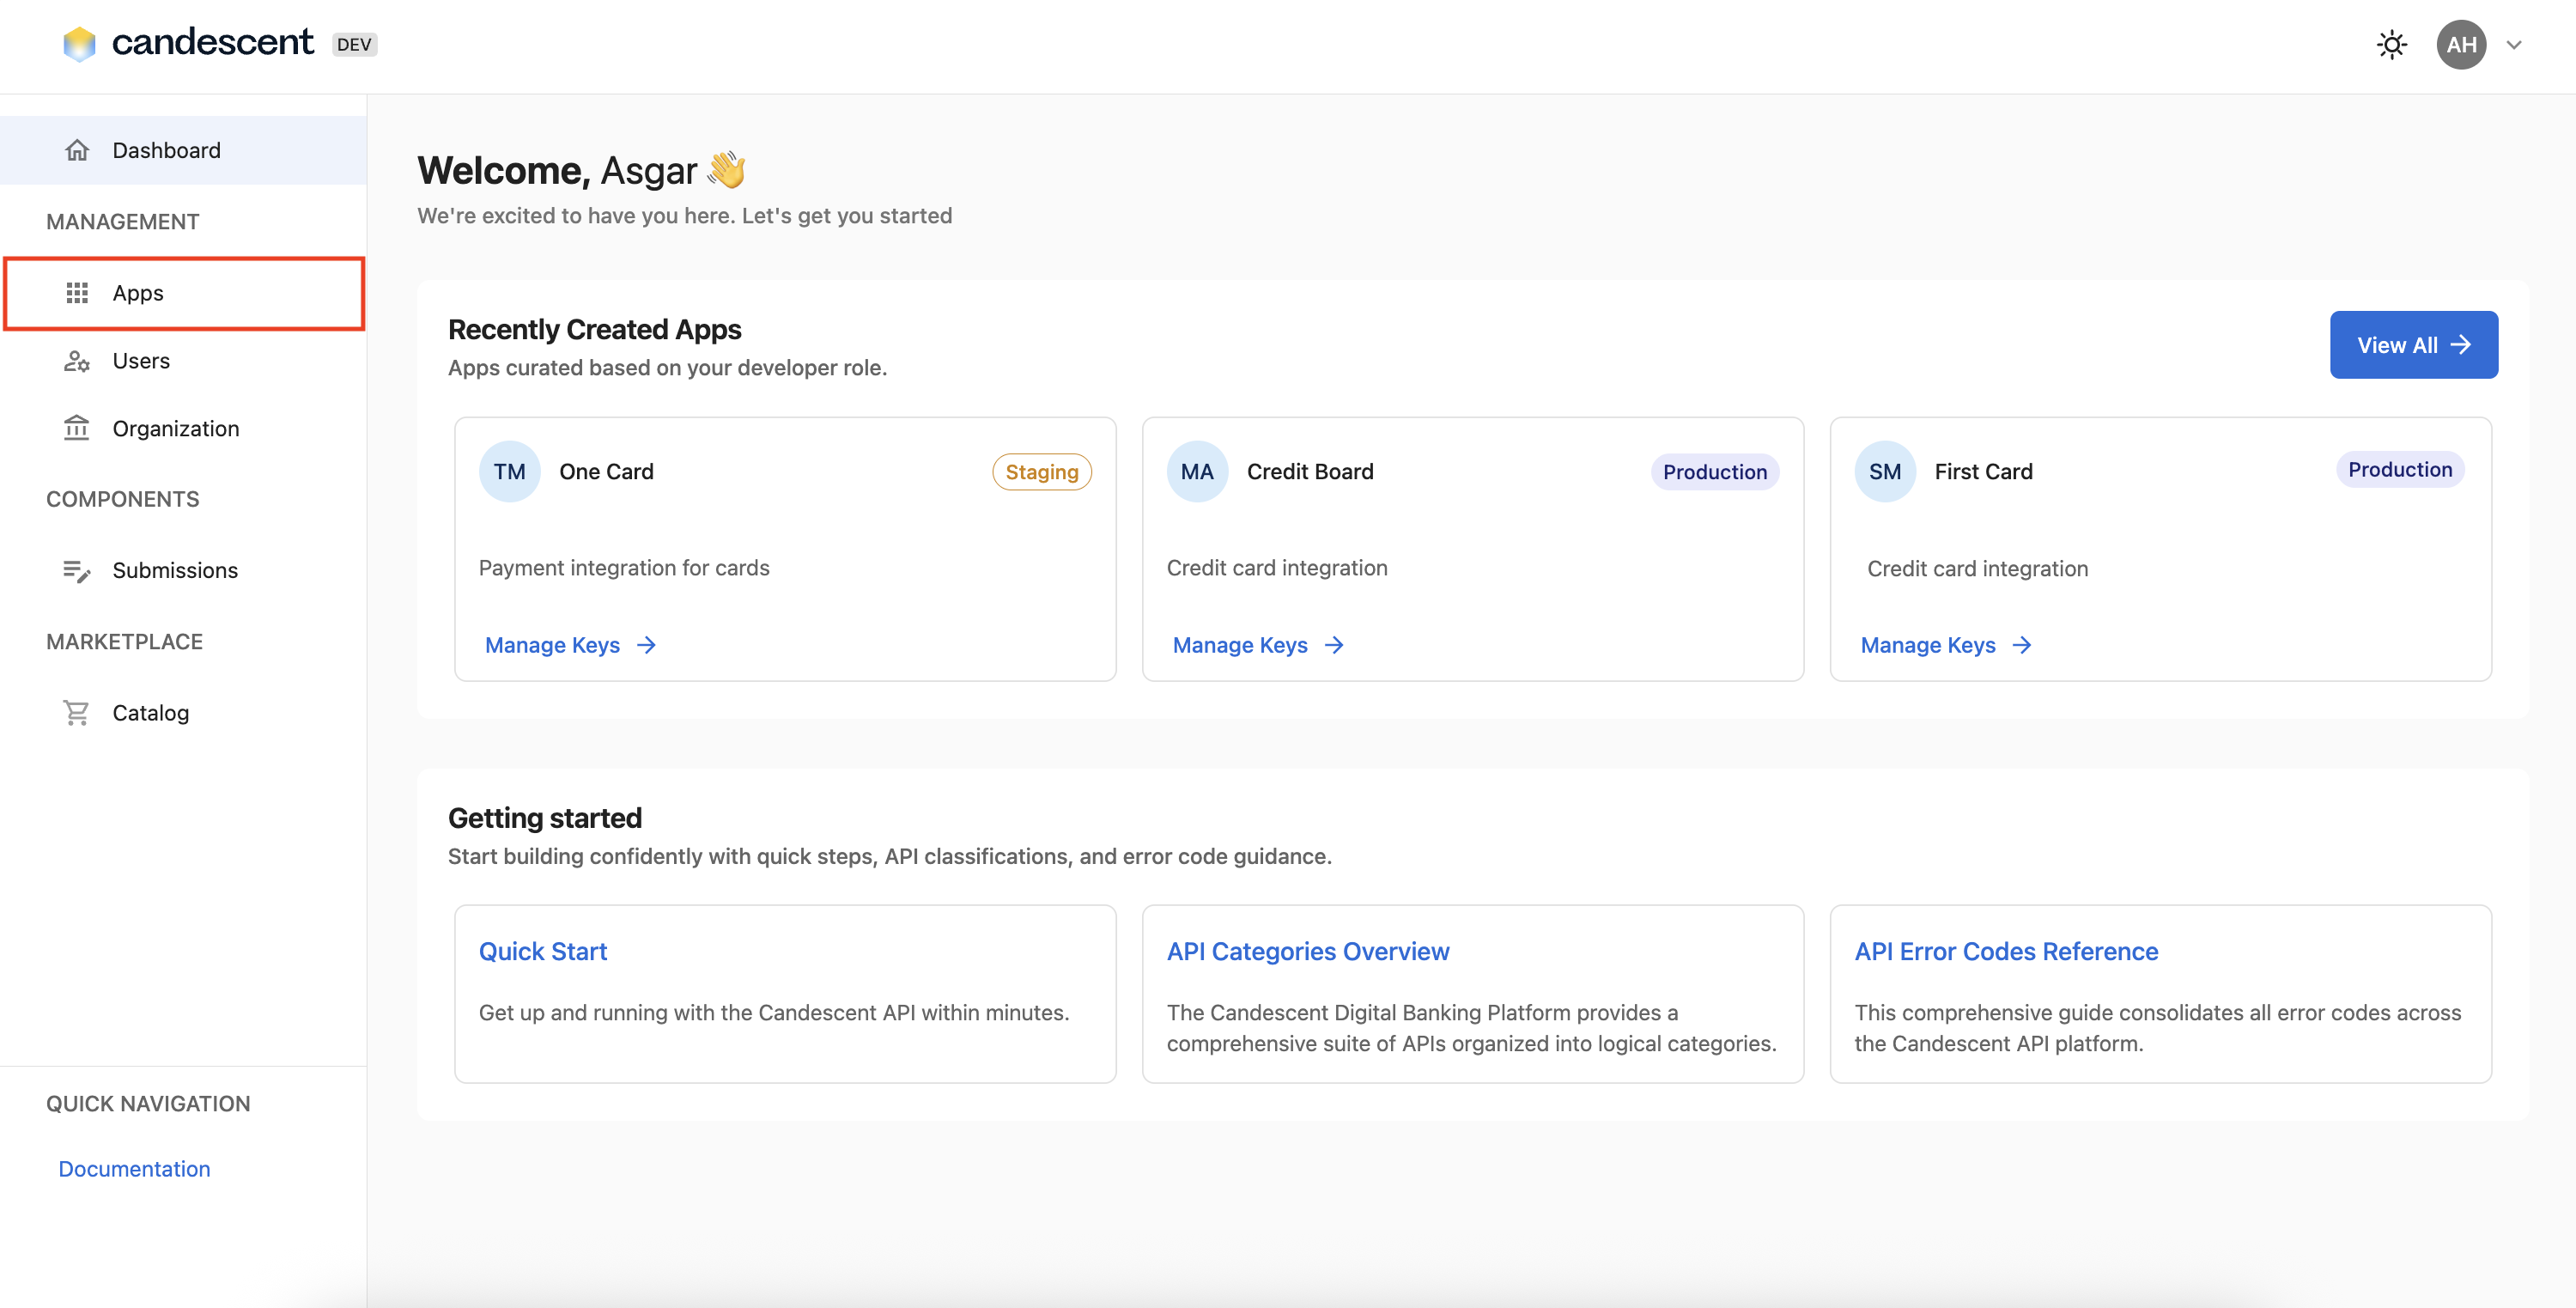Viewport: 2576px width, 1308px height.
Task: Open the Documentation link
Action: (133, 1168)
